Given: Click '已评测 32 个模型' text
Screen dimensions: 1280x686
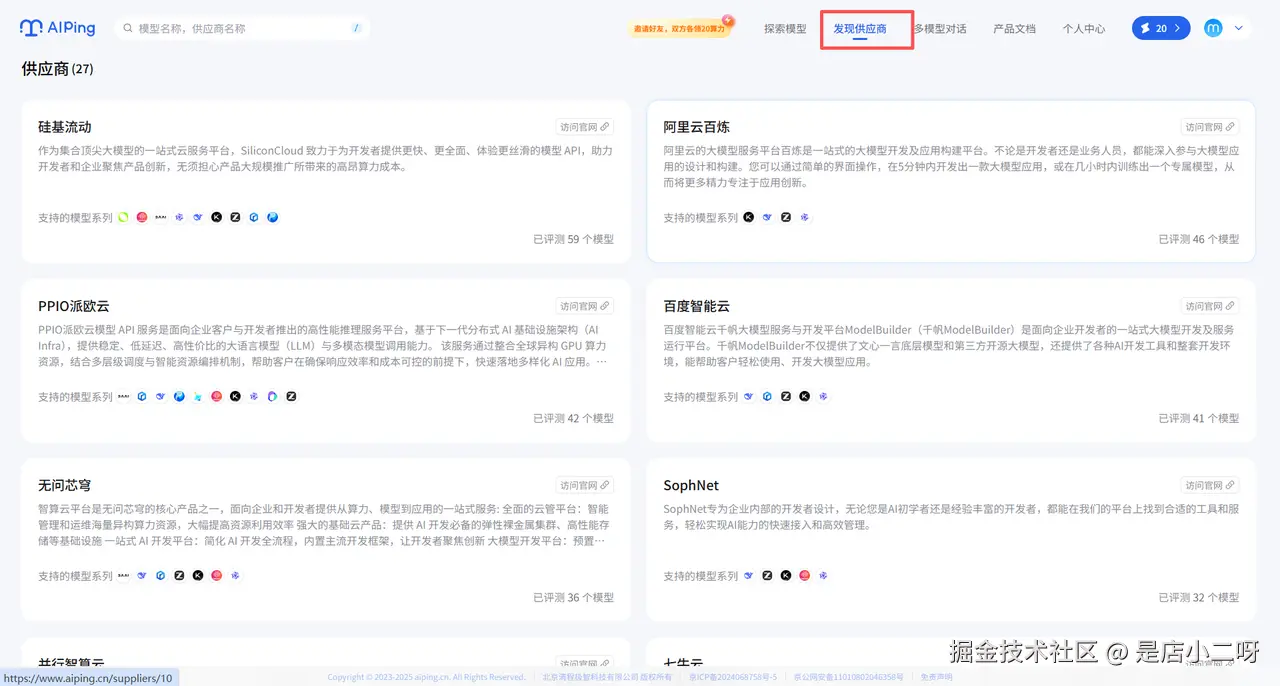Looking at the screenshot, I should 1198,597.
